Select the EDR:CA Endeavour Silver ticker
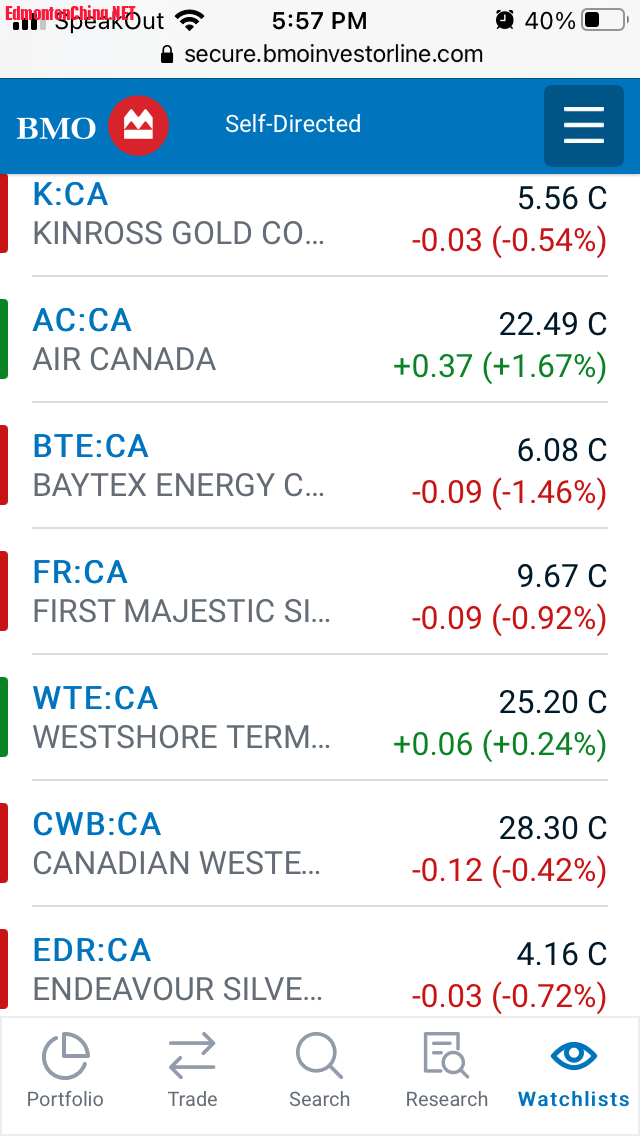Screen dimensions: 640x1136 point(92,951)
